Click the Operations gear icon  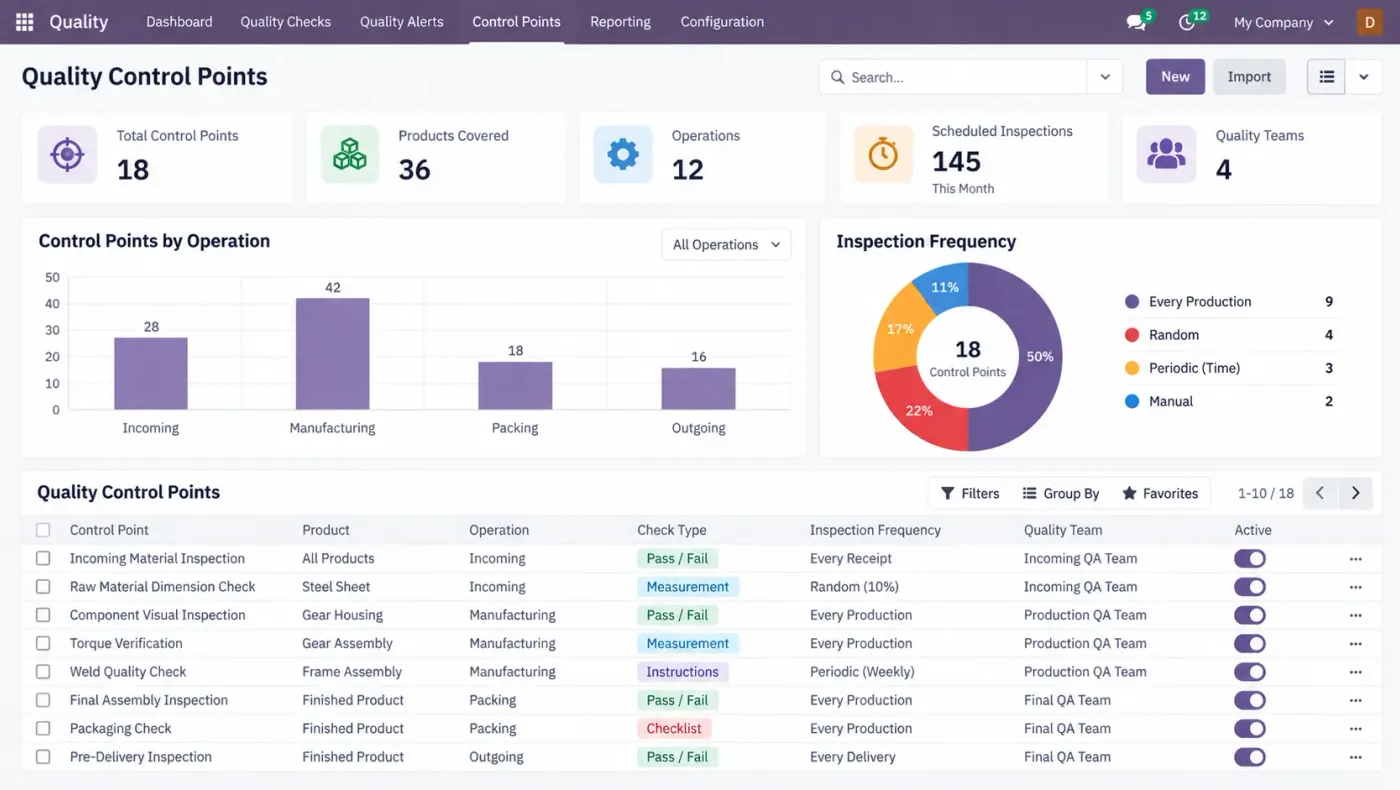coord(623,155)
